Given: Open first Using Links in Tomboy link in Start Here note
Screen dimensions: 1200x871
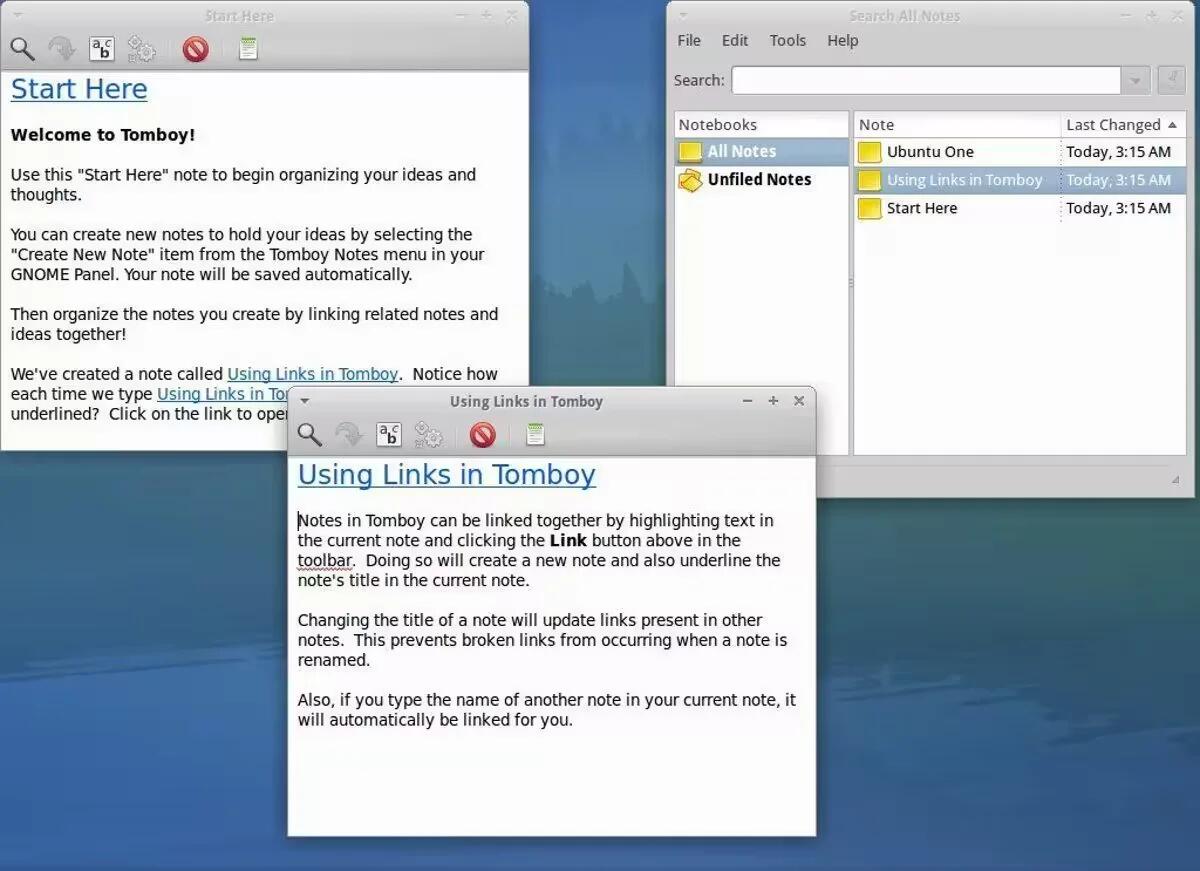Looking at the screenshot, I should tap(313, 374).
